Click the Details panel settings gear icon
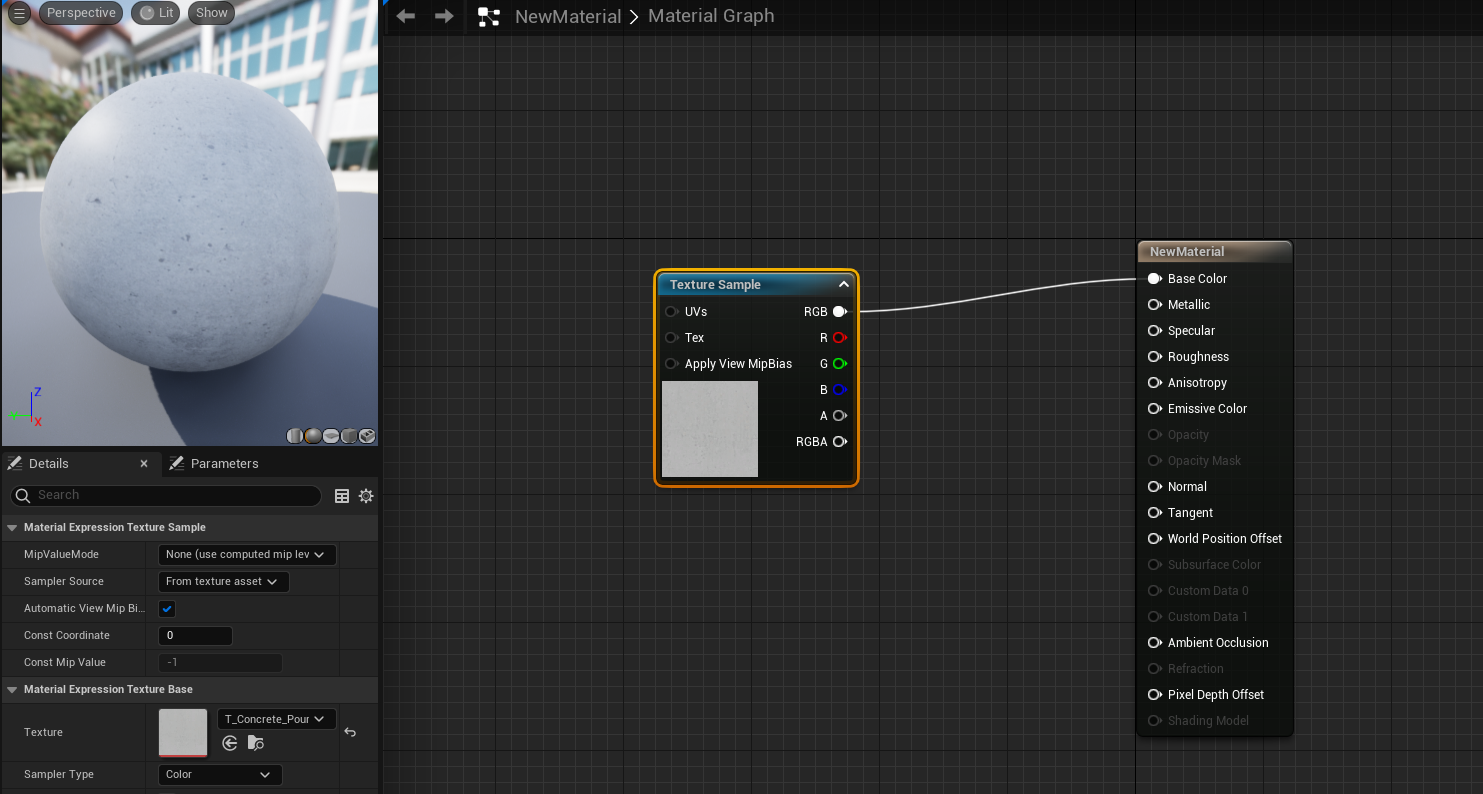 pyautogui.click(x=366, y=496)
